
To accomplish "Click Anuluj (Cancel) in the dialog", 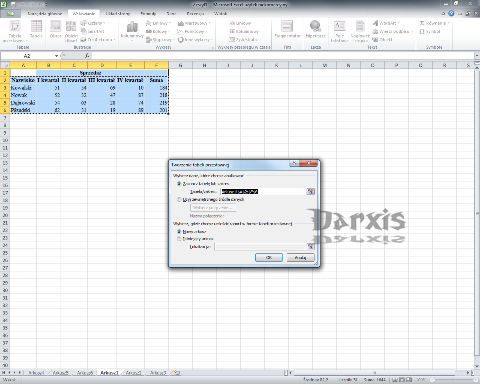I will pyautogui.click(x=300, y=257).
